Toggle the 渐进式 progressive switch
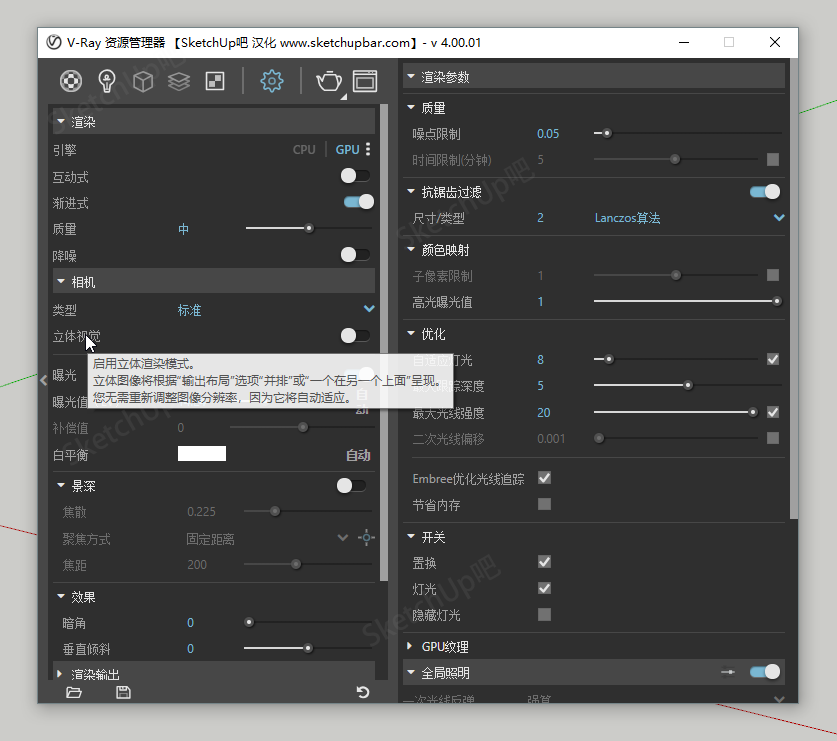Image resolution: width=837 pixels, height=741 pixels. (359, 202)
